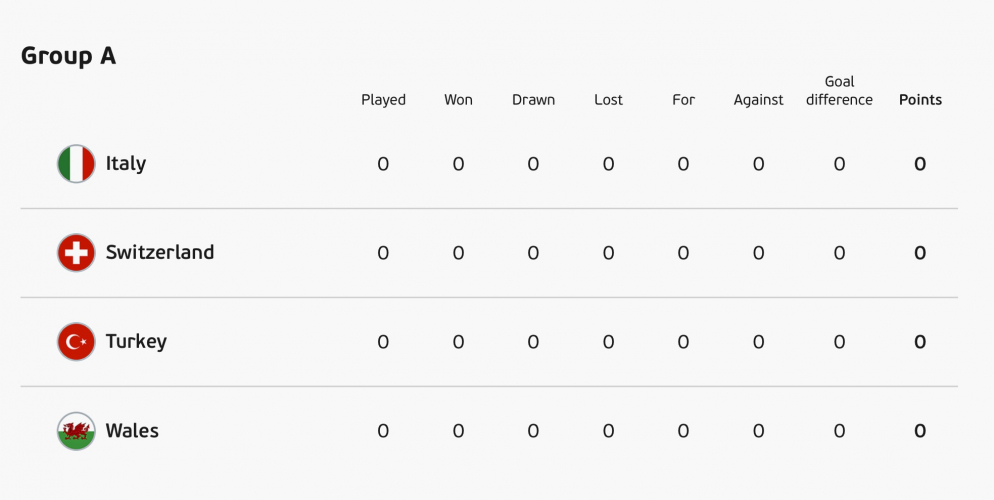This screenshot has width=994, height=500.
Task: Select the Wales team name
Action: tap(132, 431)
